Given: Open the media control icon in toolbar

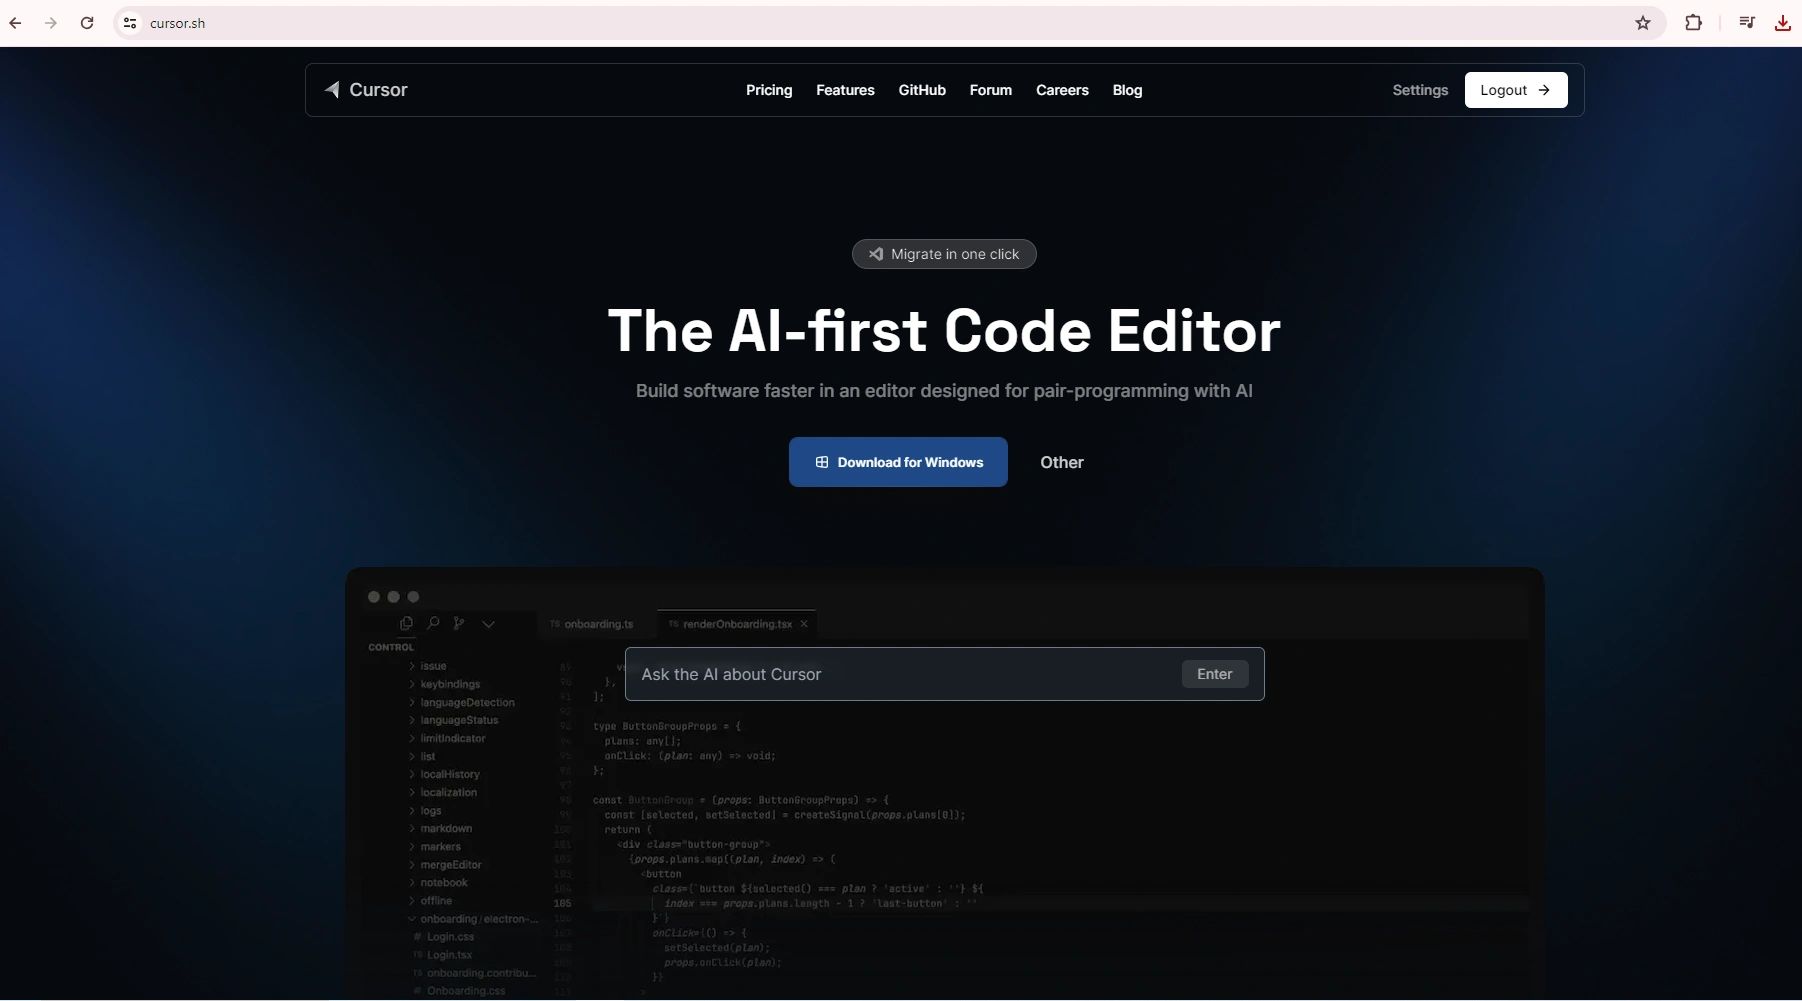Looking at the screenshot, I should [x=1746, y=23].
